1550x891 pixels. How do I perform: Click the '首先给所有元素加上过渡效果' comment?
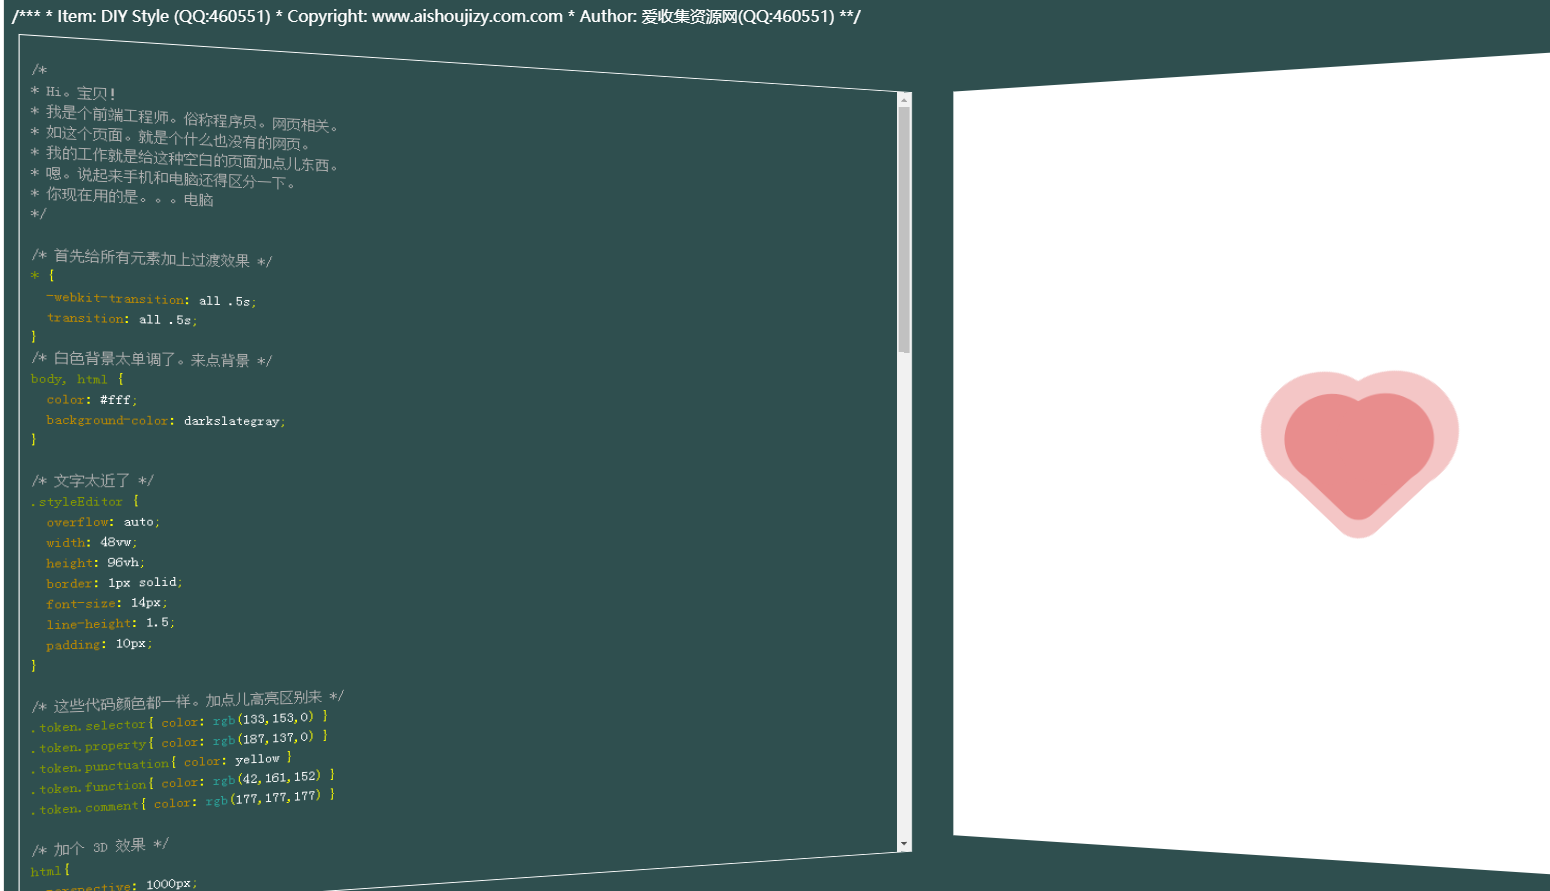[151, 258]
